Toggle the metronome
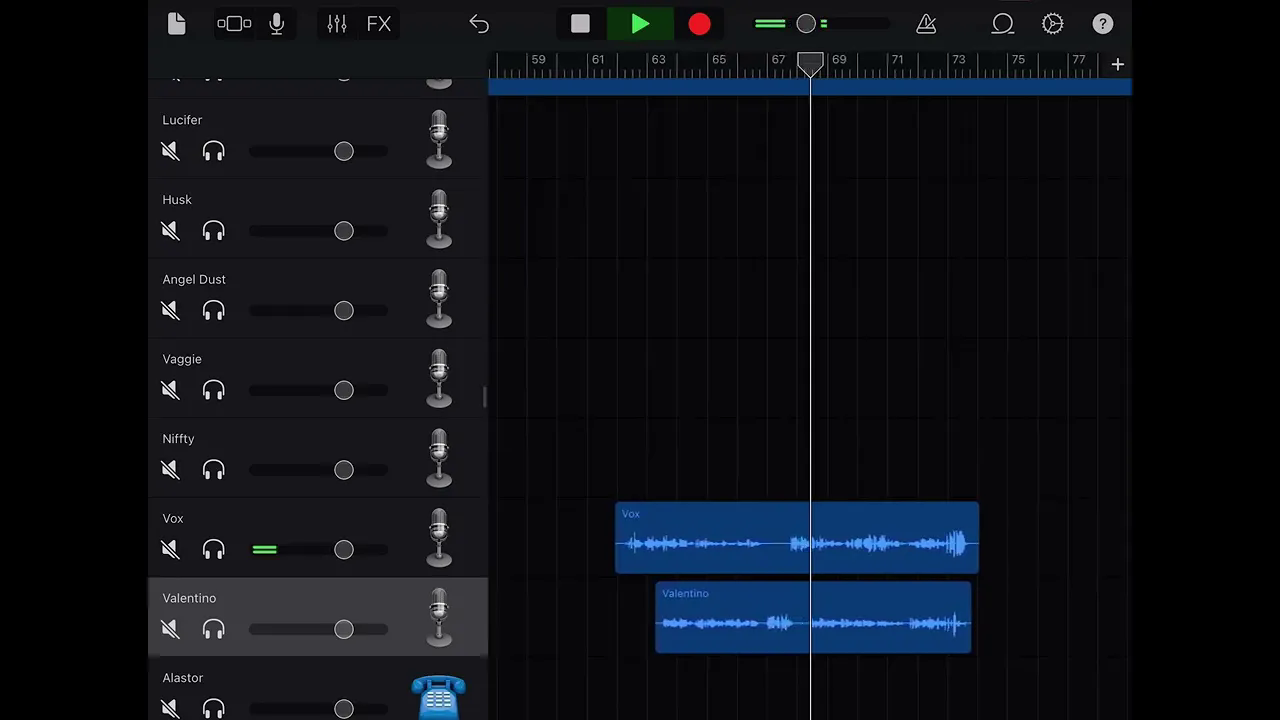 tap(926, 24)
